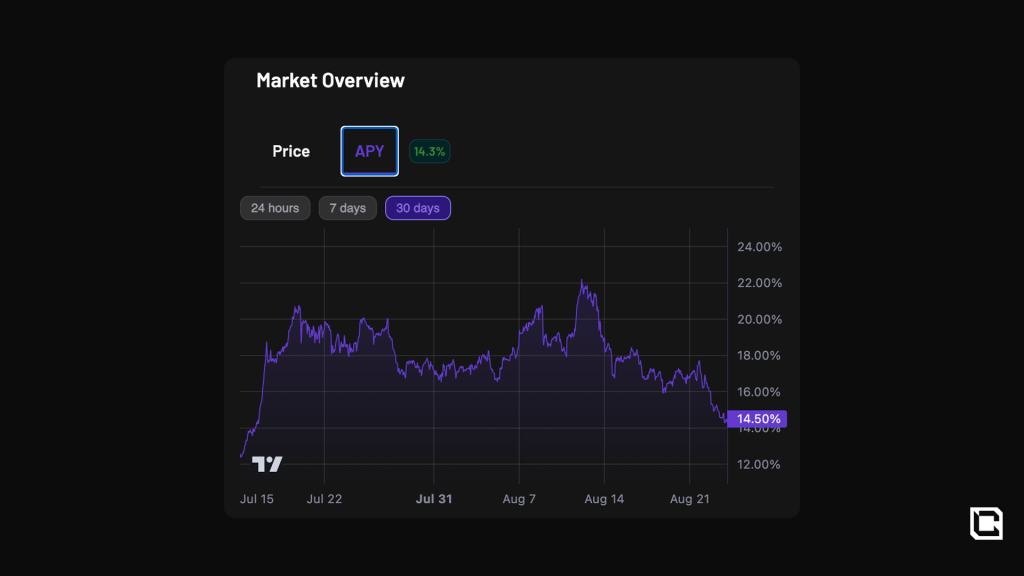Set chart range to 7 days

348,208
